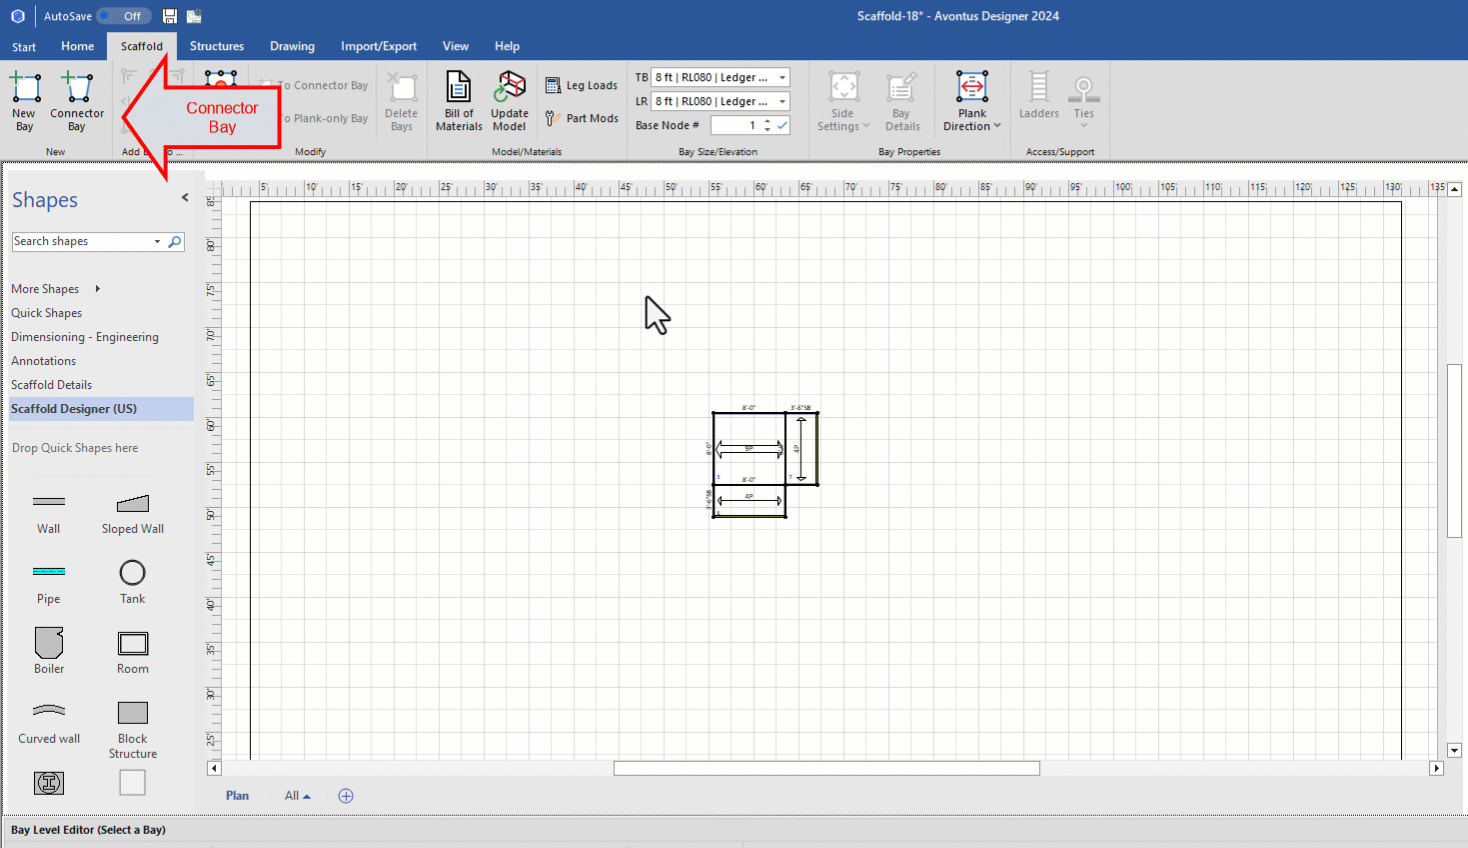Click the Save icon in title bar
The height and width of the screenshot is (848, 1468).
pyautogui.click(x=170, y=16)
